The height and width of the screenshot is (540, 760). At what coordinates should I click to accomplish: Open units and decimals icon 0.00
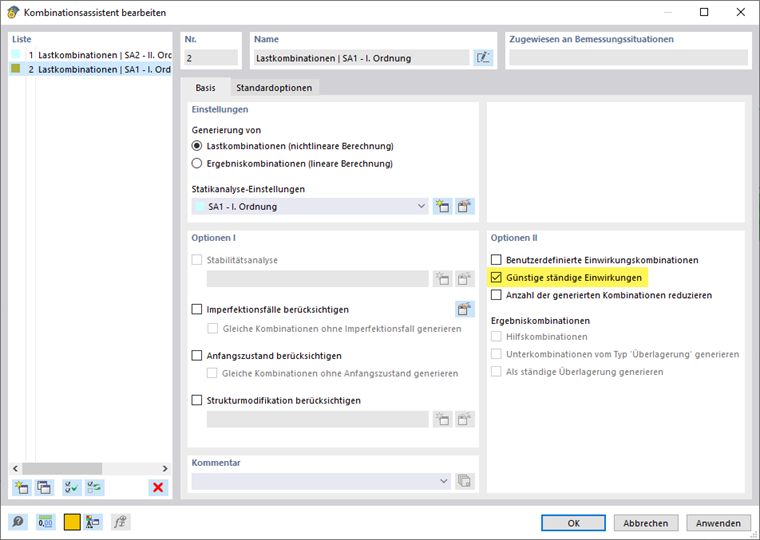46,522
